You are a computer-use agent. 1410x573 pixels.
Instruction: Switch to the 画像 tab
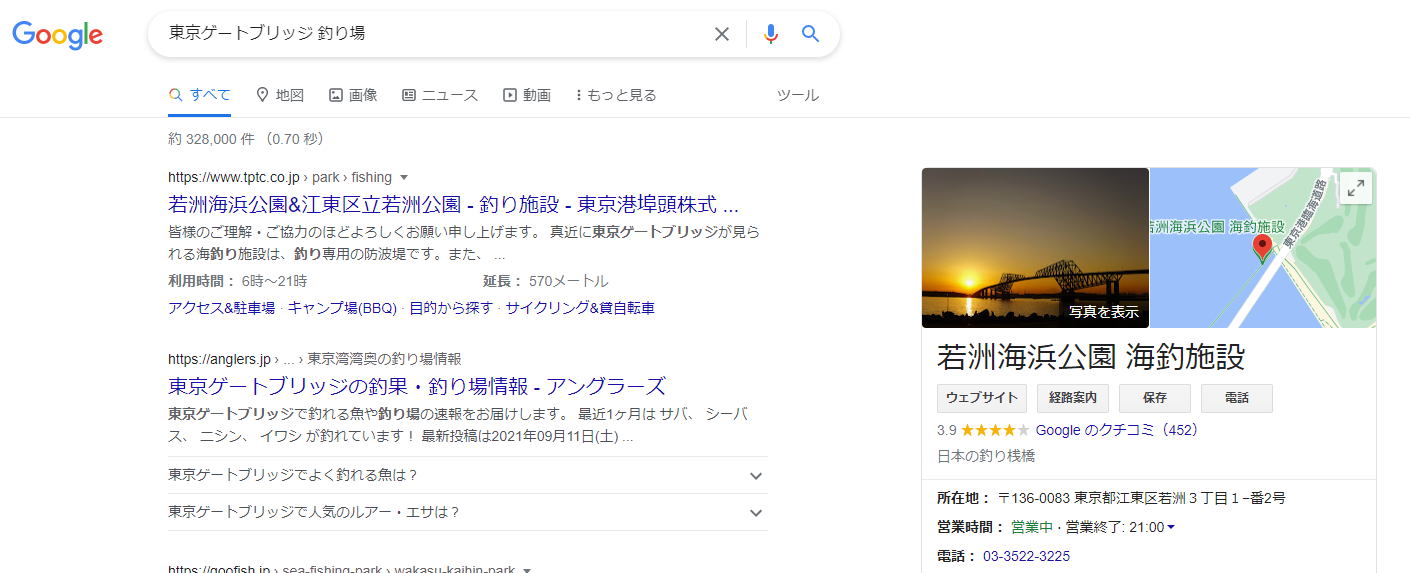pyautogui.click(x=353, y=95)
